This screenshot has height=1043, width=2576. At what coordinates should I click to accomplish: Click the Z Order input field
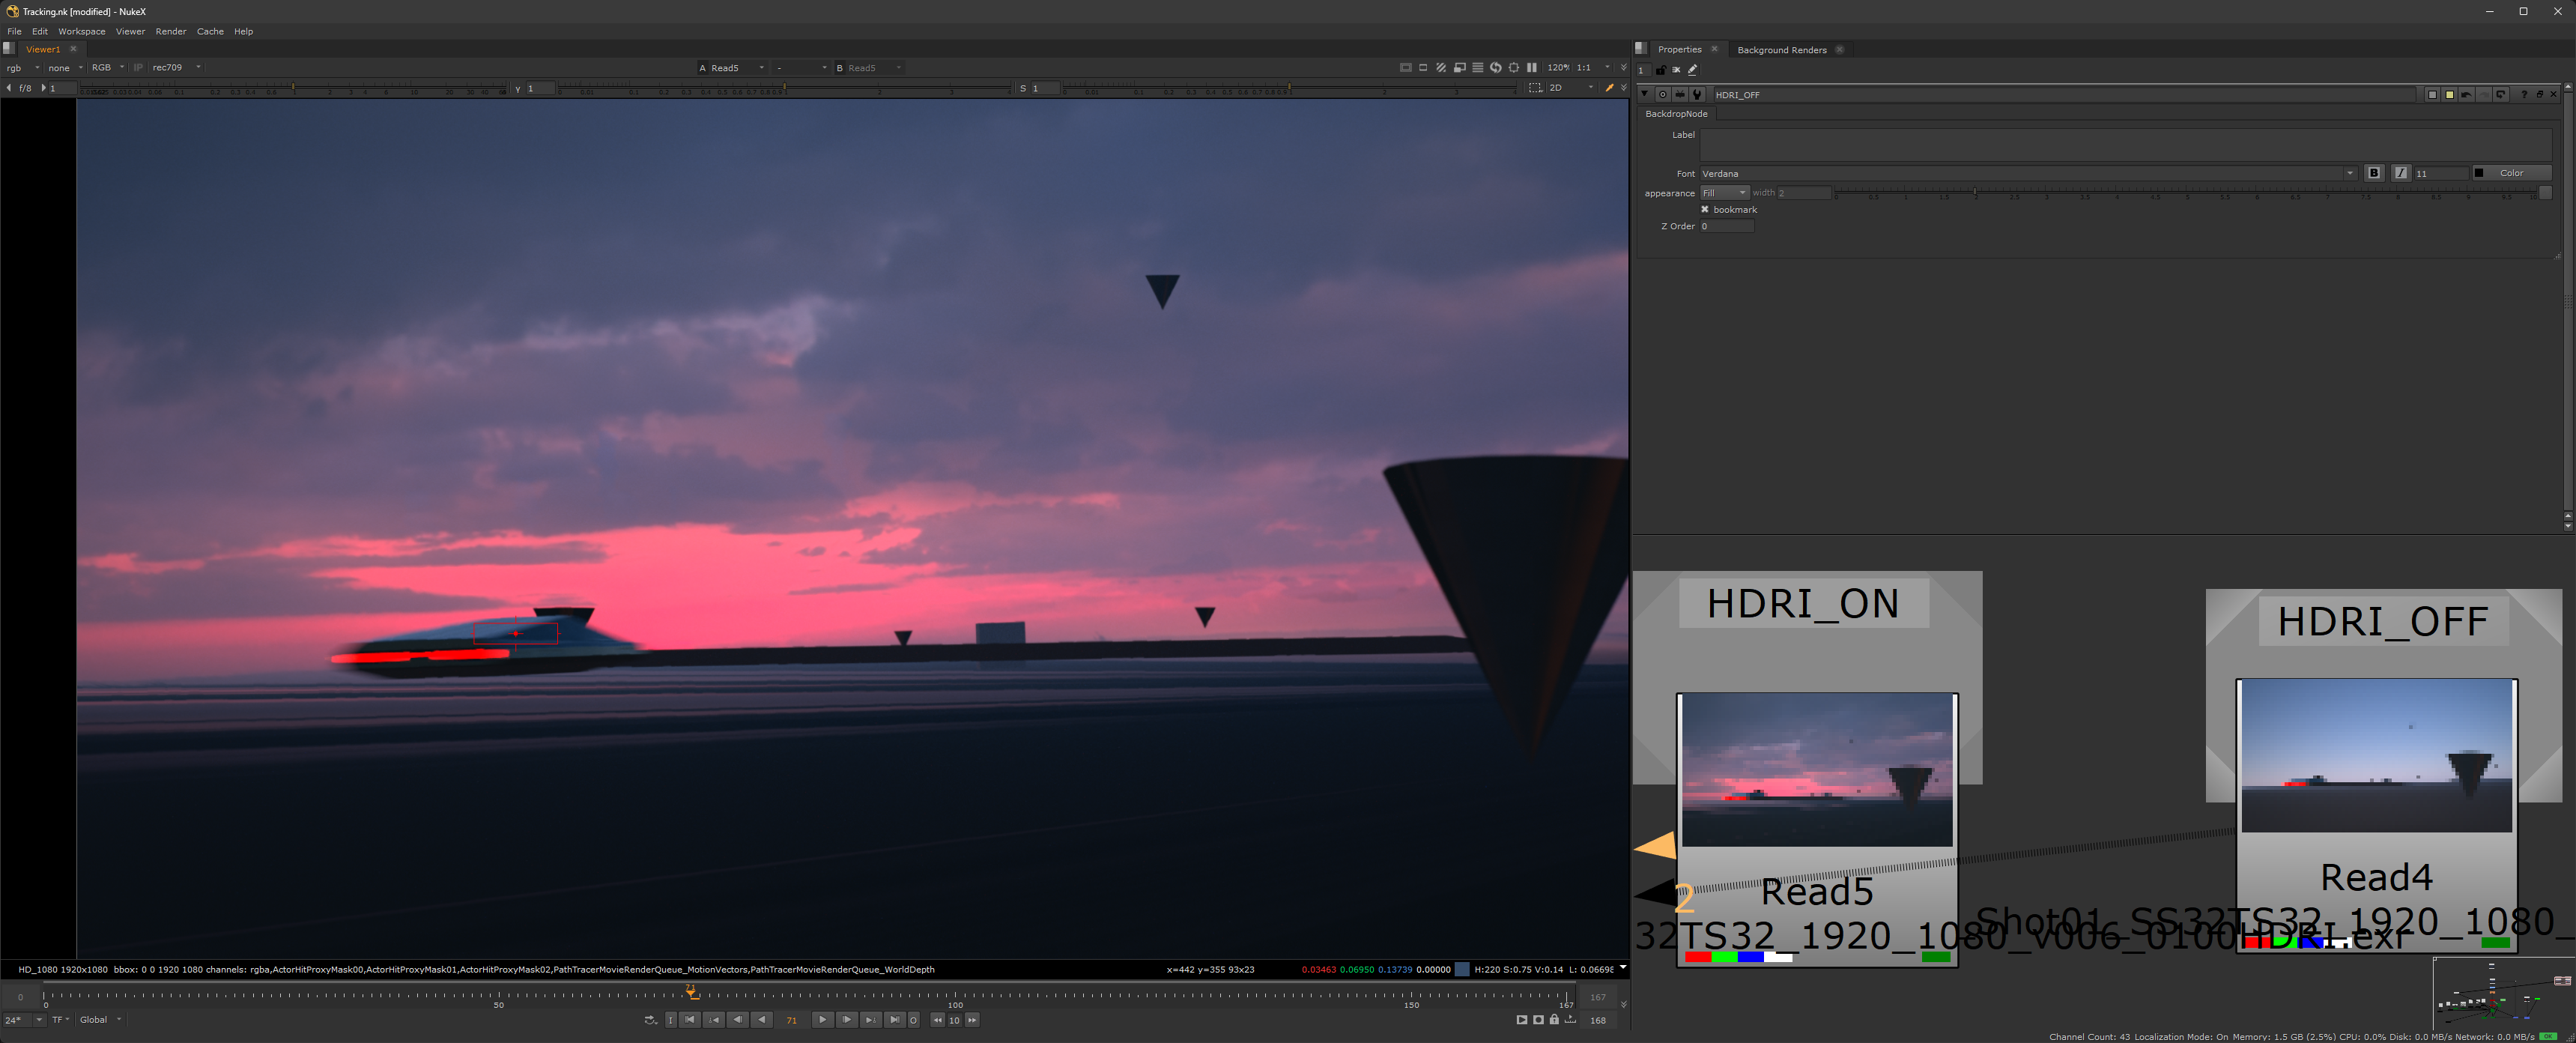click(x=1727, y=226)
